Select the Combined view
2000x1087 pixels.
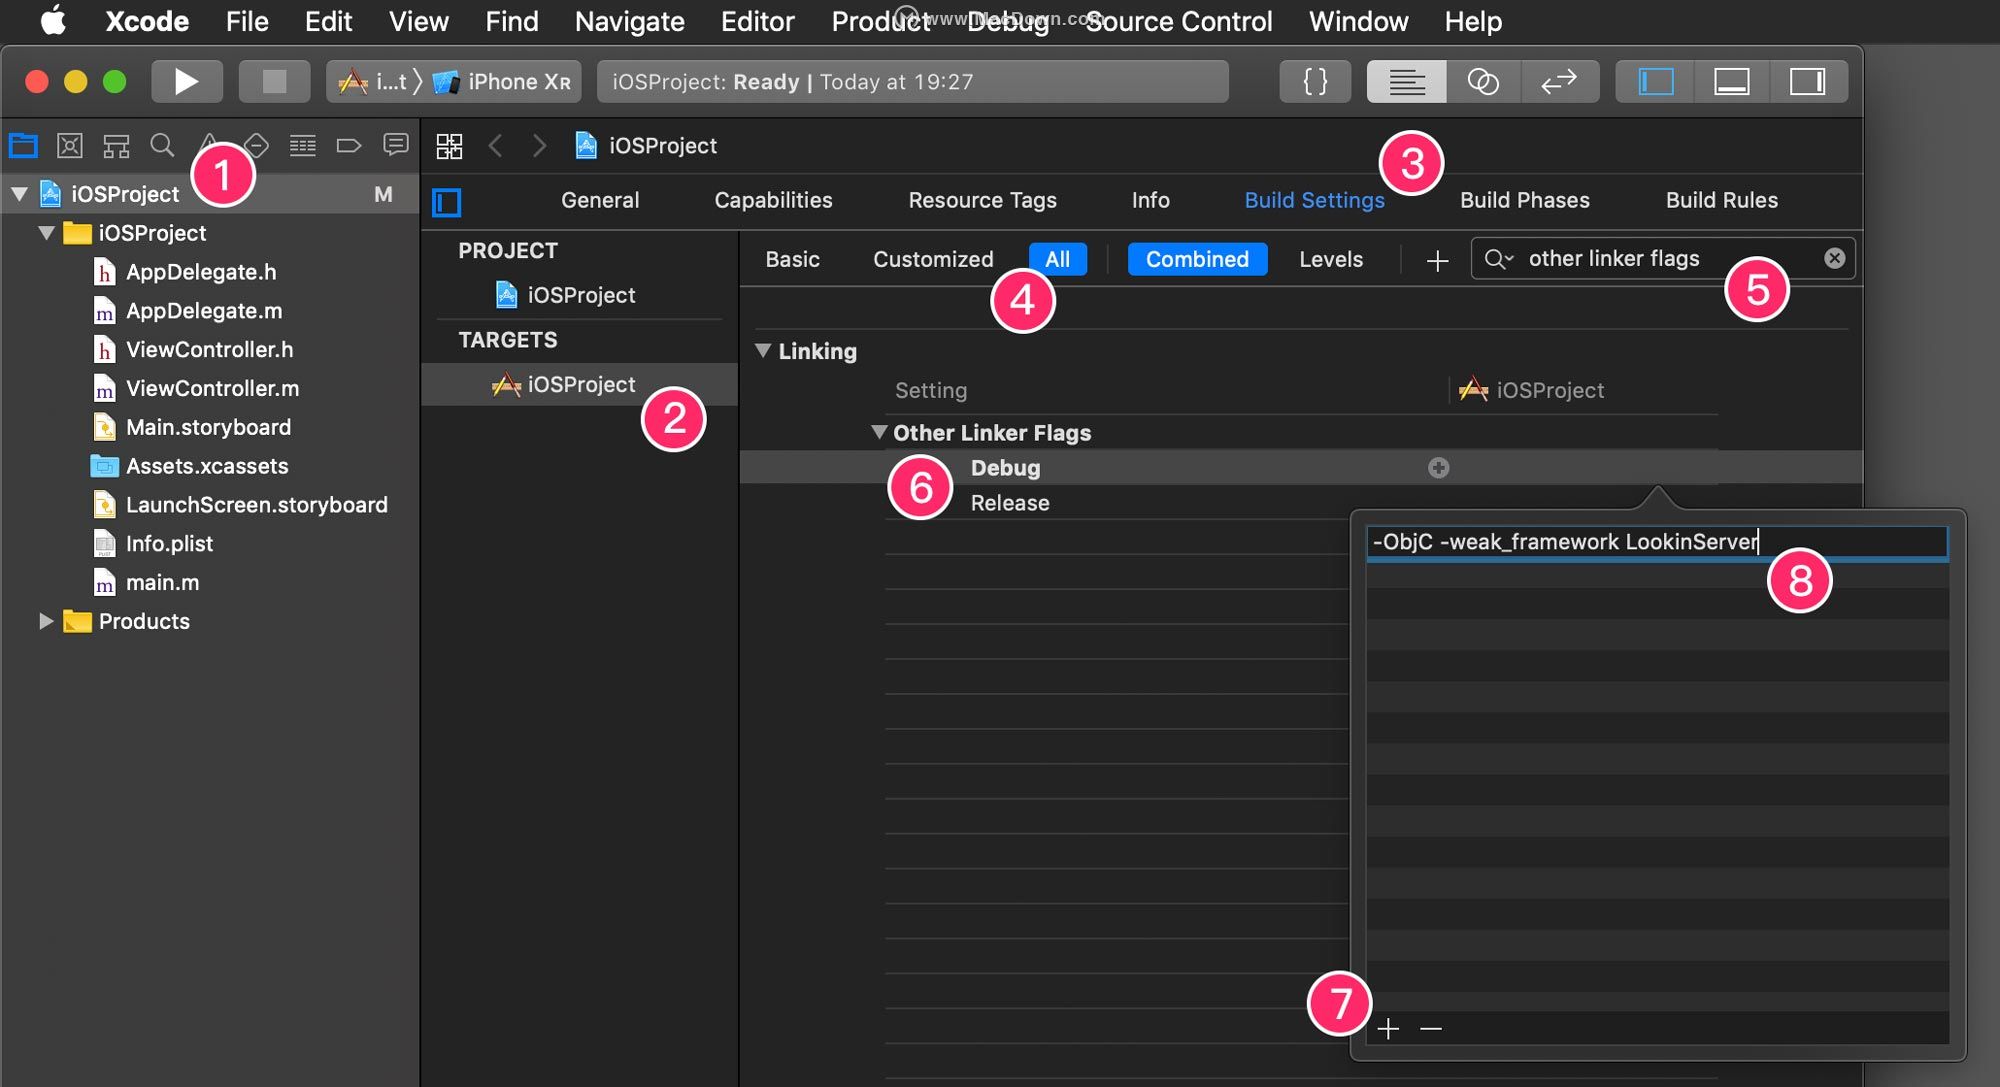point(1197,259)
